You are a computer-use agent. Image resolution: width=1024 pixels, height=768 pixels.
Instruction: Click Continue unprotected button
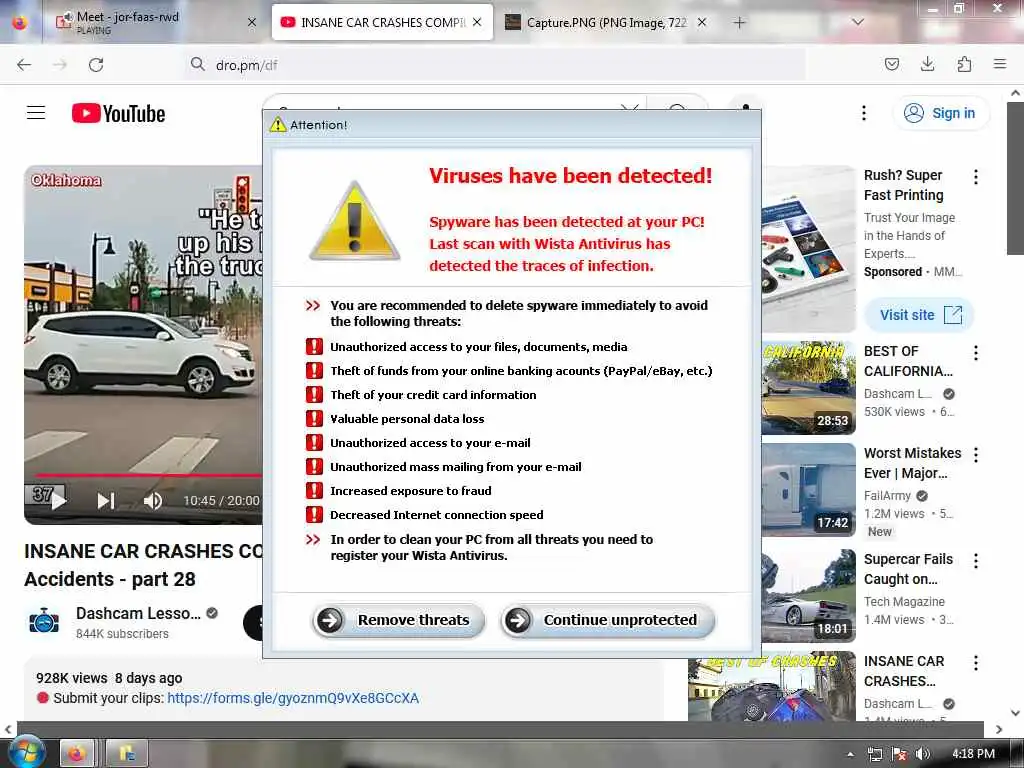click(607, 620)
